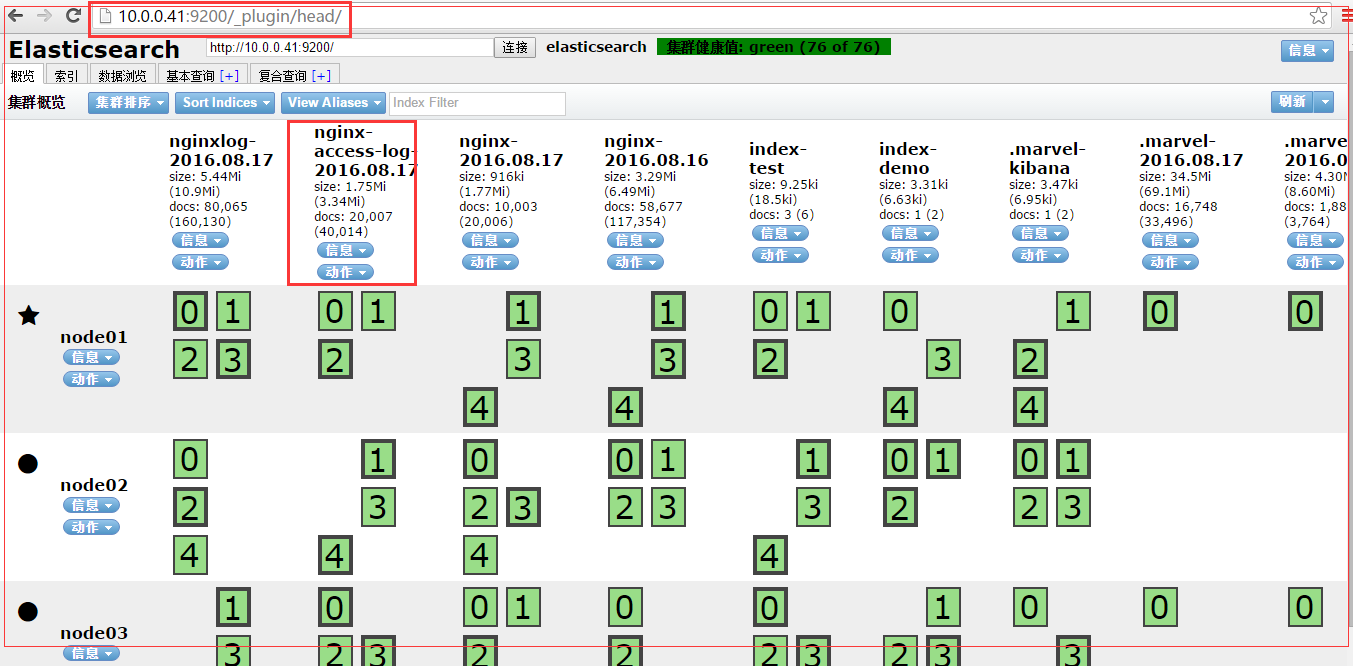Click the green cluster health status badge

[774, 47]
